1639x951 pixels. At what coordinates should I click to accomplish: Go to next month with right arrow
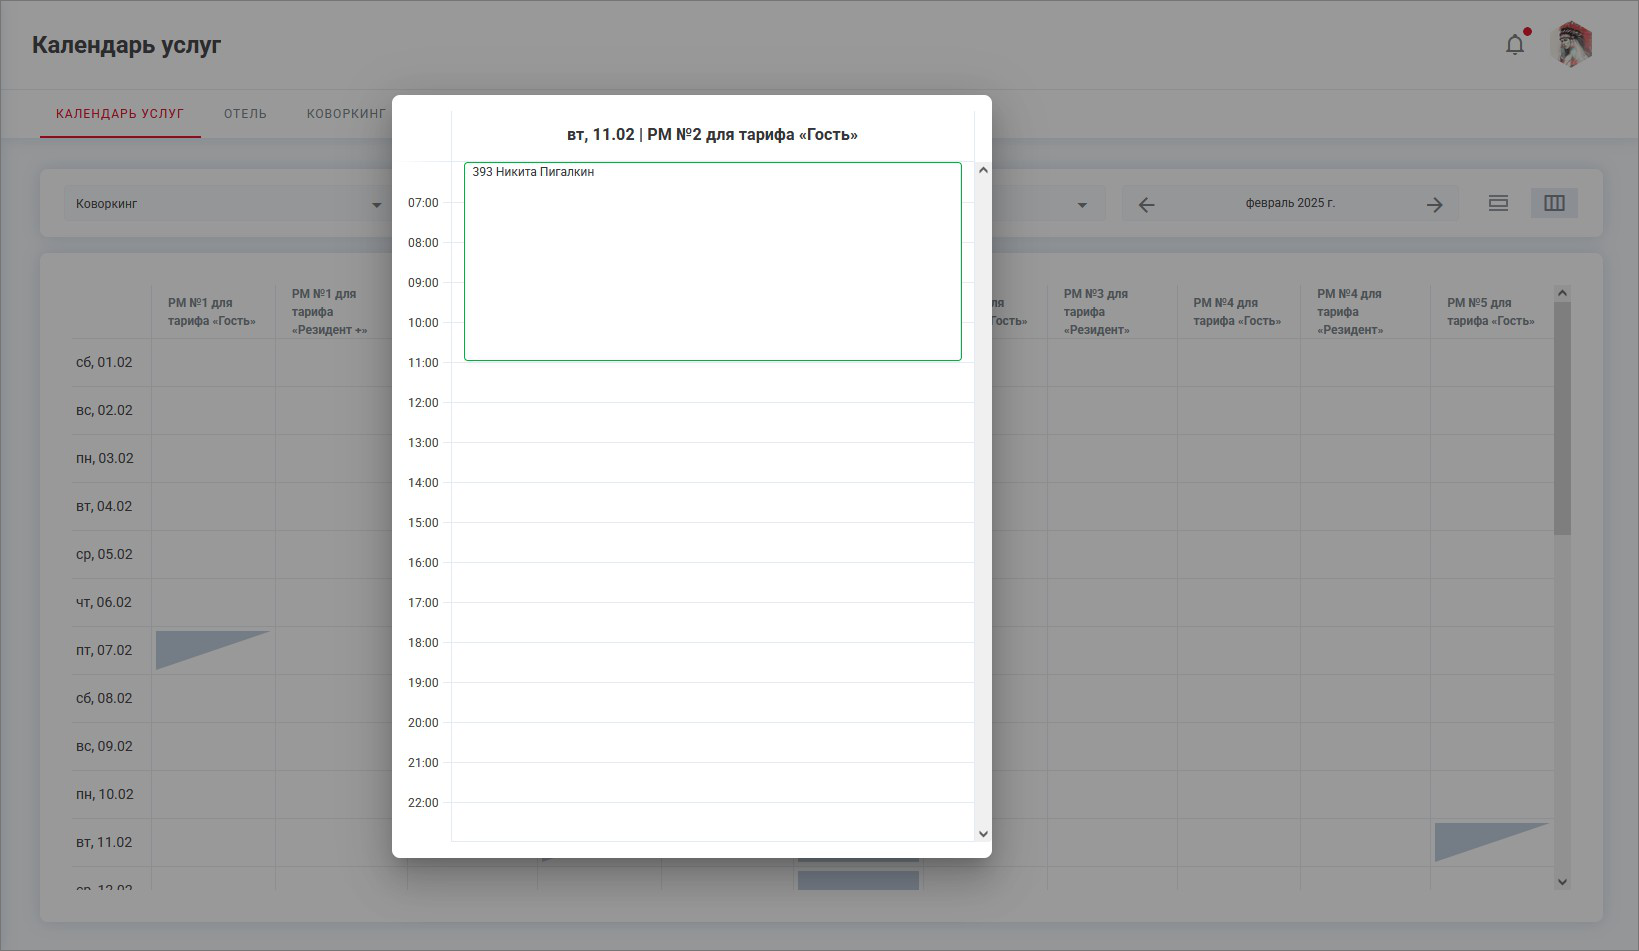coord(1434,204)
